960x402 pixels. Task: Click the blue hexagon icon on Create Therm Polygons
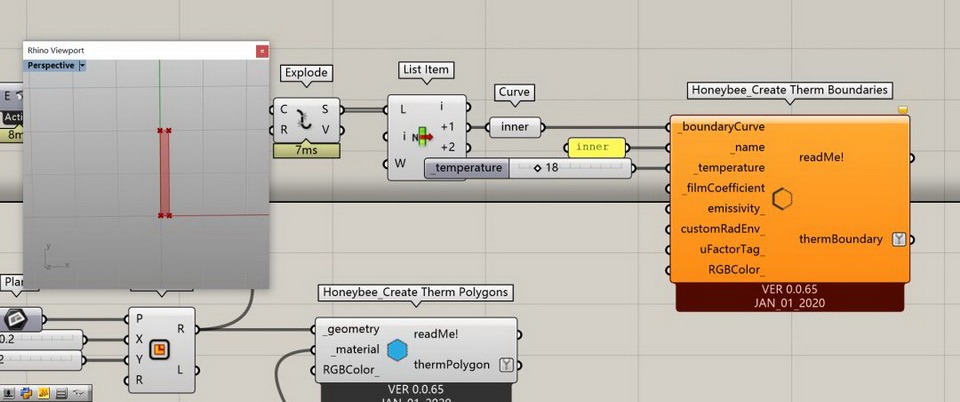pos(397,350)
